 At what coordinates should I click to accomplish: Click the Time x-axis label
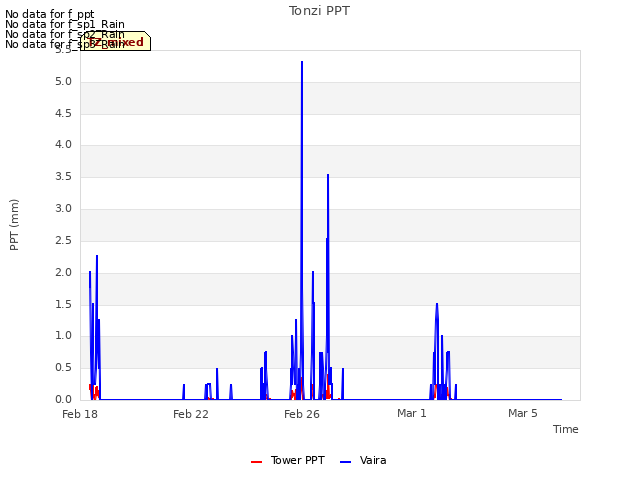(565, 429)
